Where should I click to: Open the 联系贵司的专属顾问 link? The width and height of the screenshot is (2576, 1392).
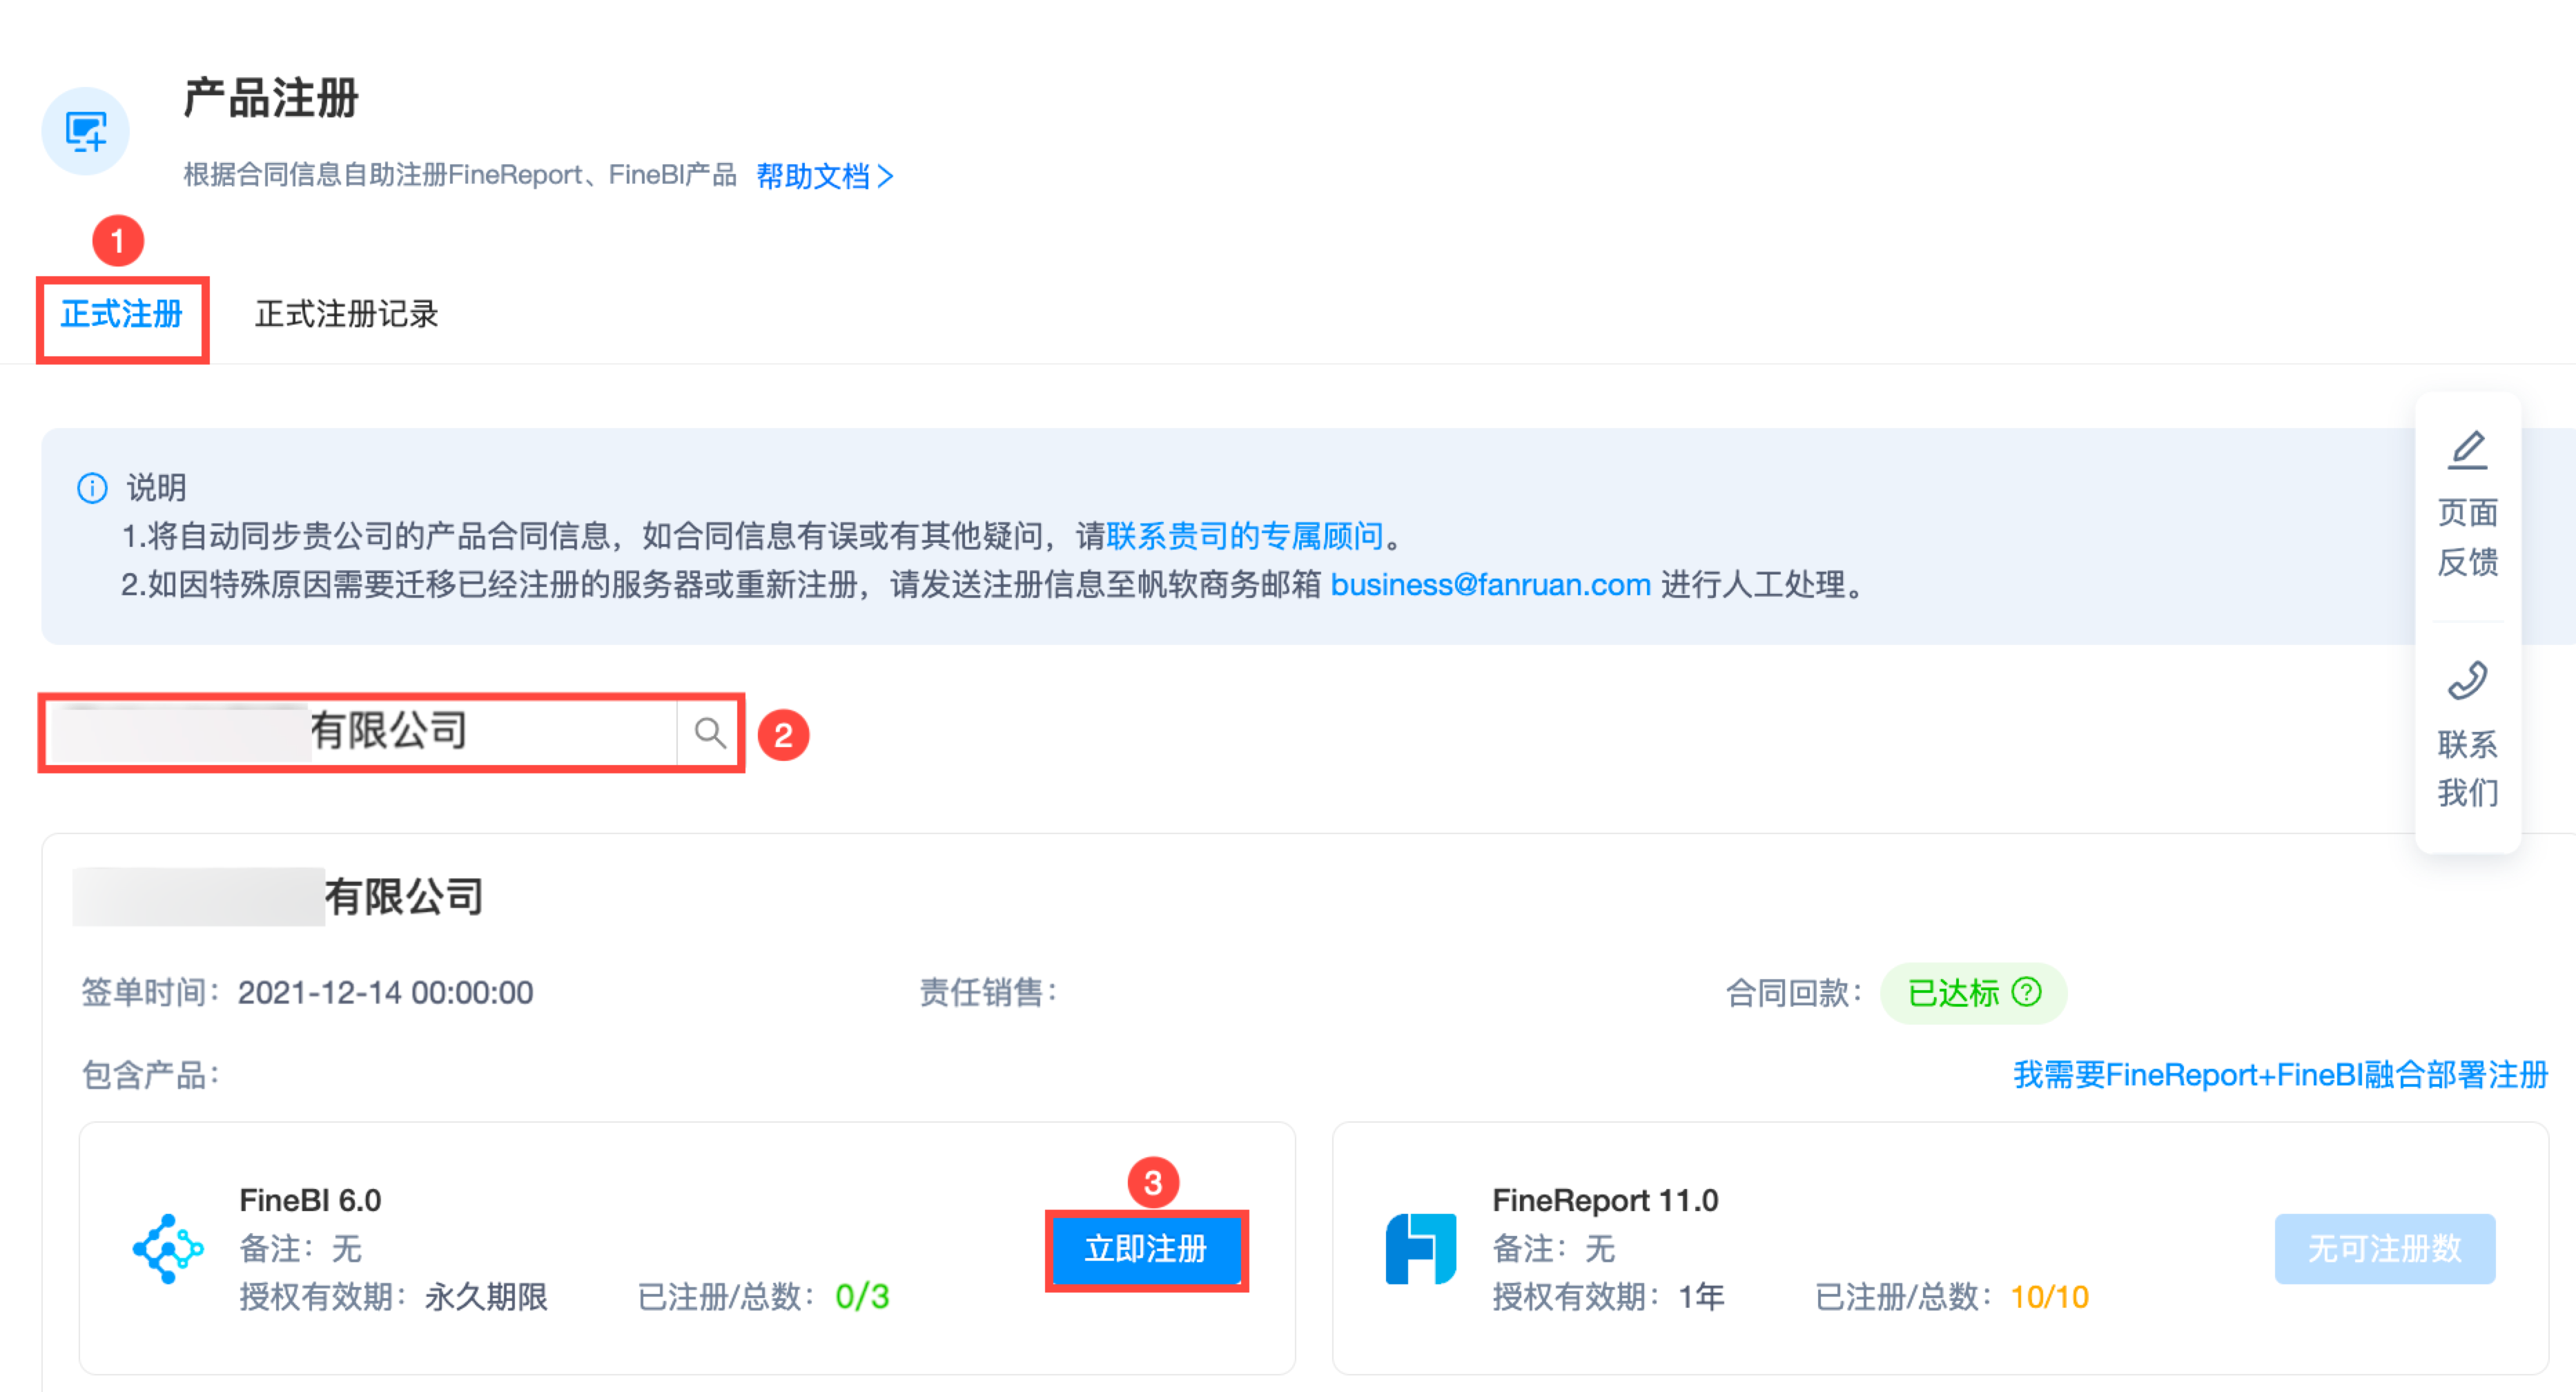[1244, 536]
